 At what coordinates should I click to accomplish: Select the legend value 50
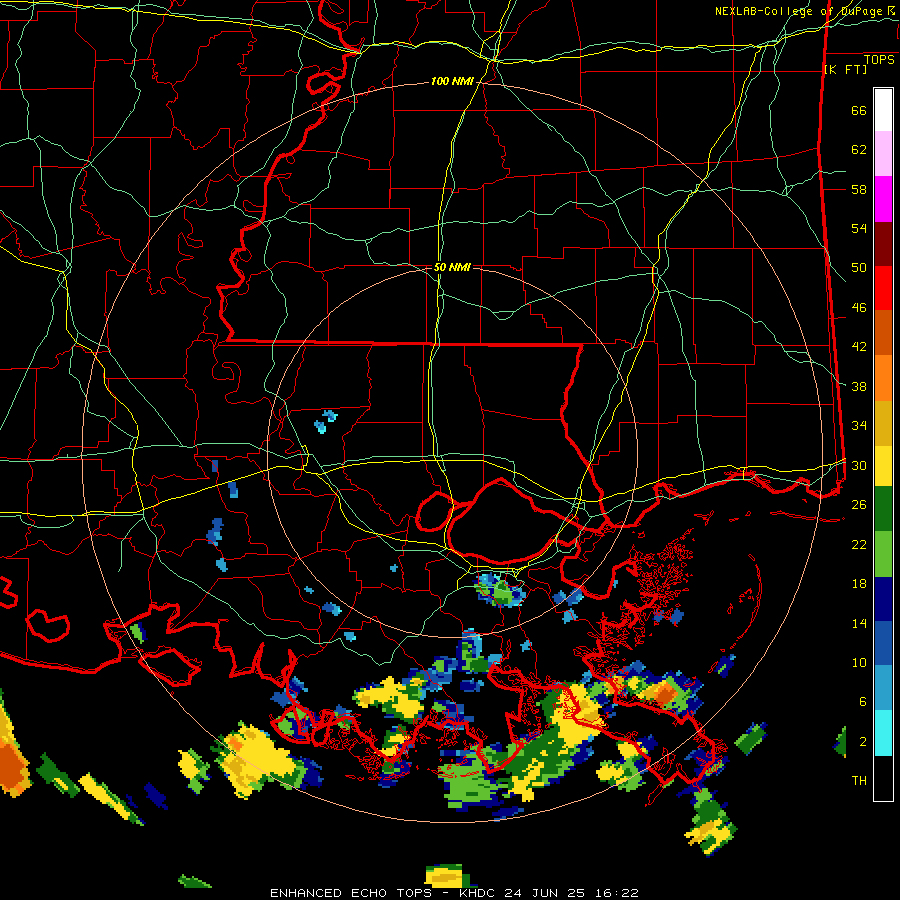pos(859,268)
